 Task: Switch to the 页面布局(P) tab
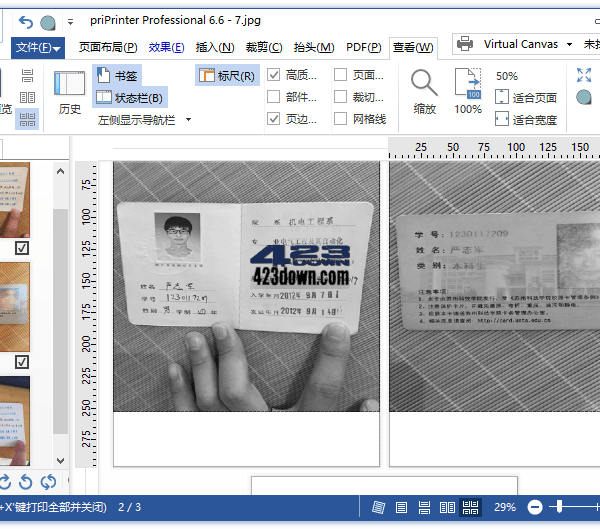click(x=108, y=47)
